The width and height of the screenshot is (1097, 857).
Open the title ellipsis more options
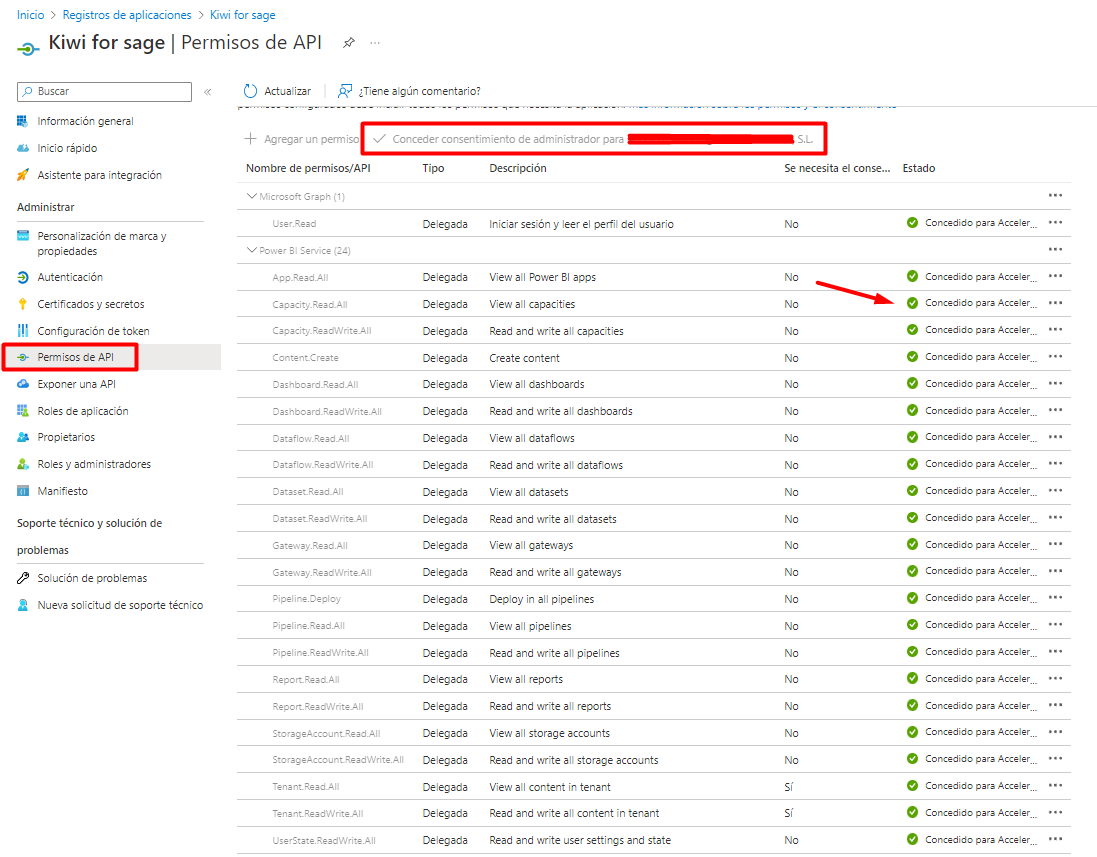pyautogui.click(x=375, y=43)
